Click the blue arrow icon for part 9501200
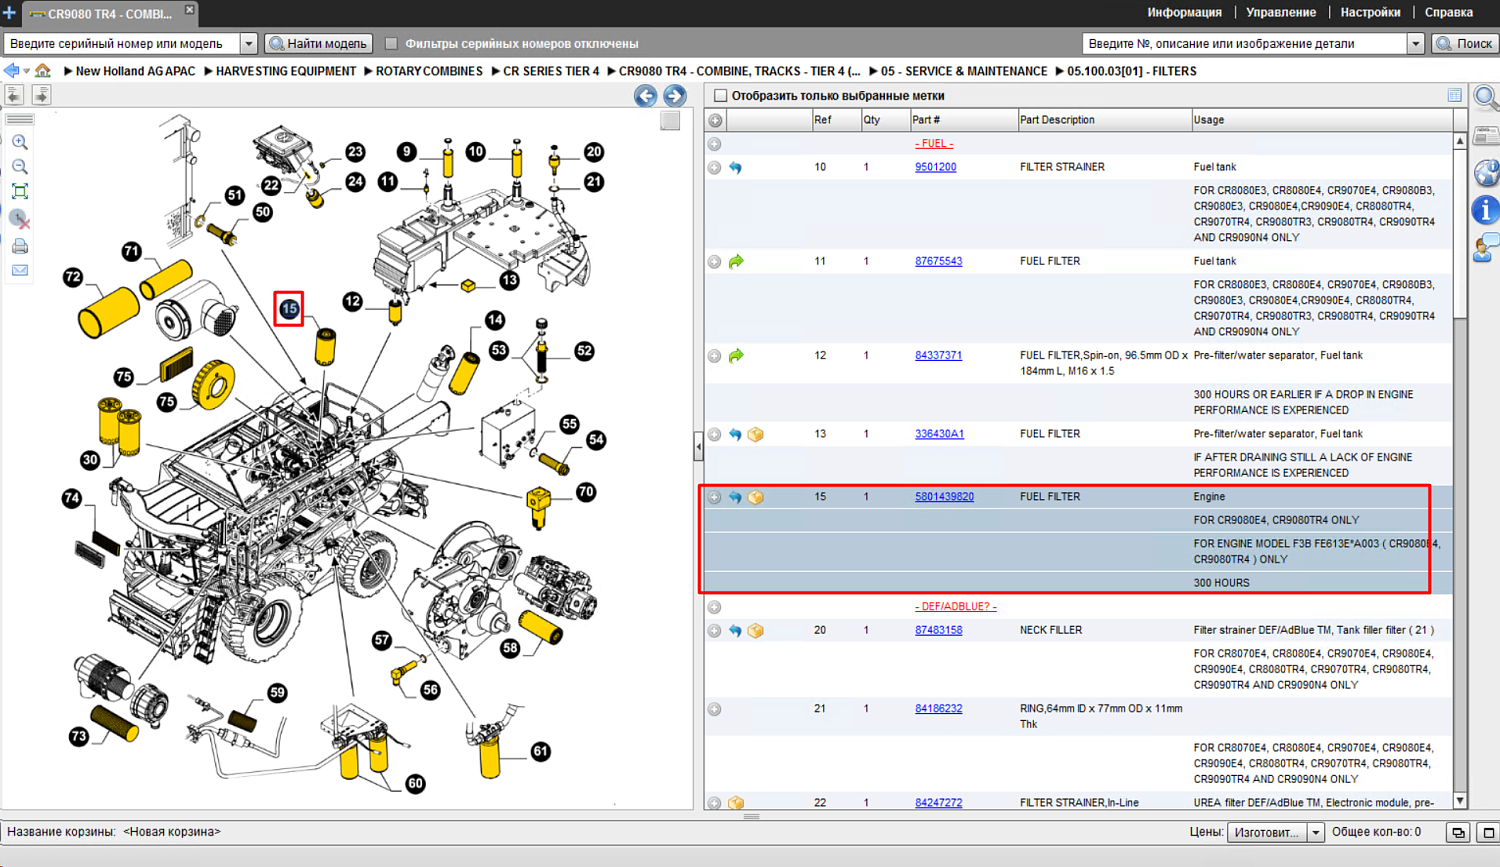1500x867 pixels. 735,168
